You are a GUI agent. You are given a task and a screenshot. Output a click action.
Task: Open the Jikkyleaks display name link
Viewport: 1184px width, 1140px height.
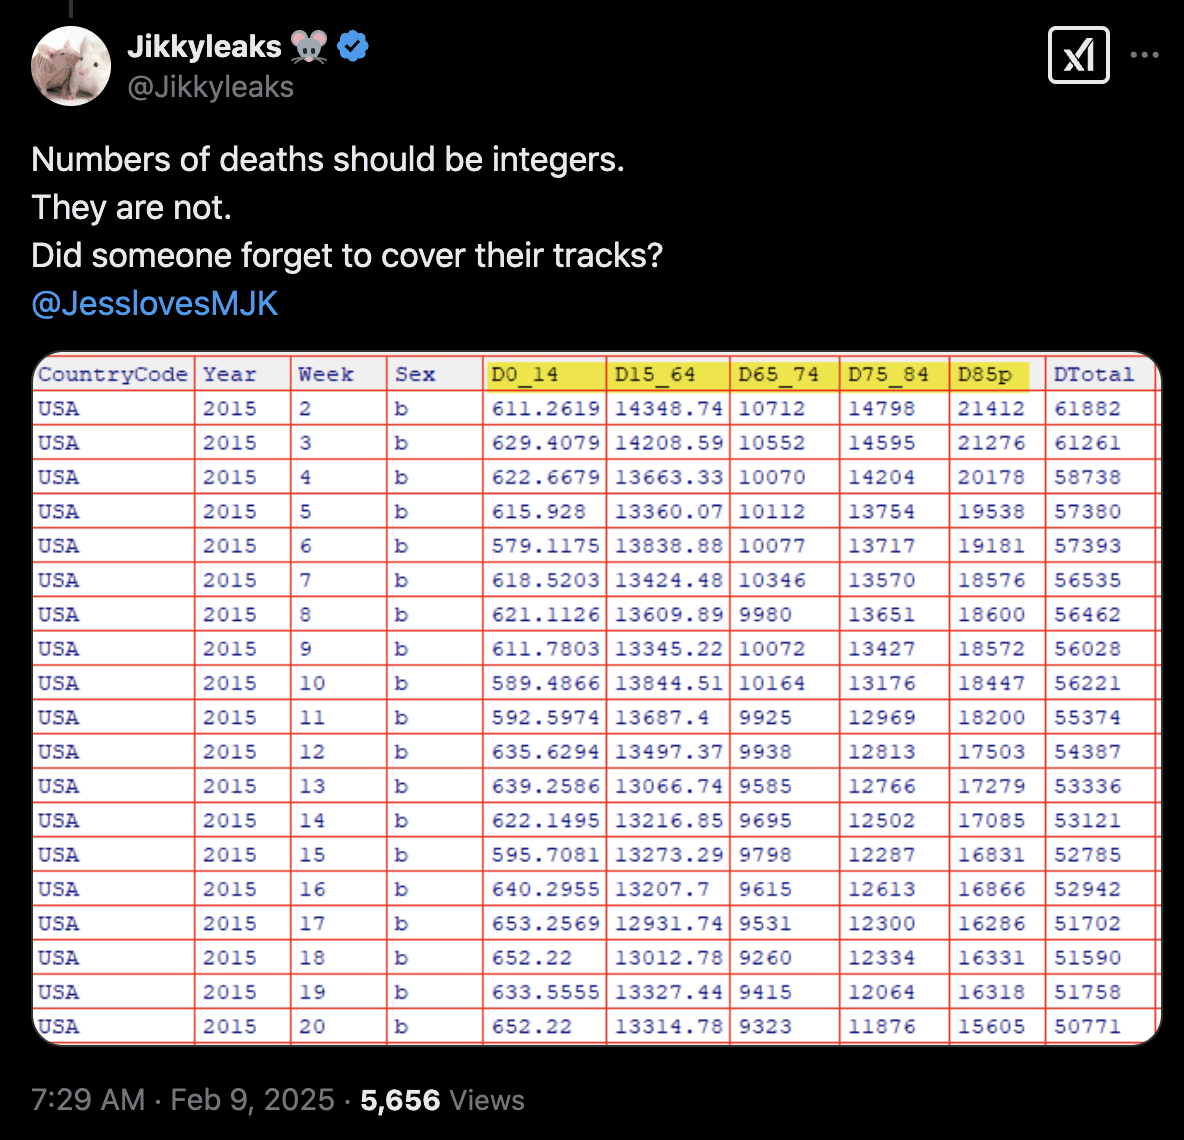tap(205, 46)
